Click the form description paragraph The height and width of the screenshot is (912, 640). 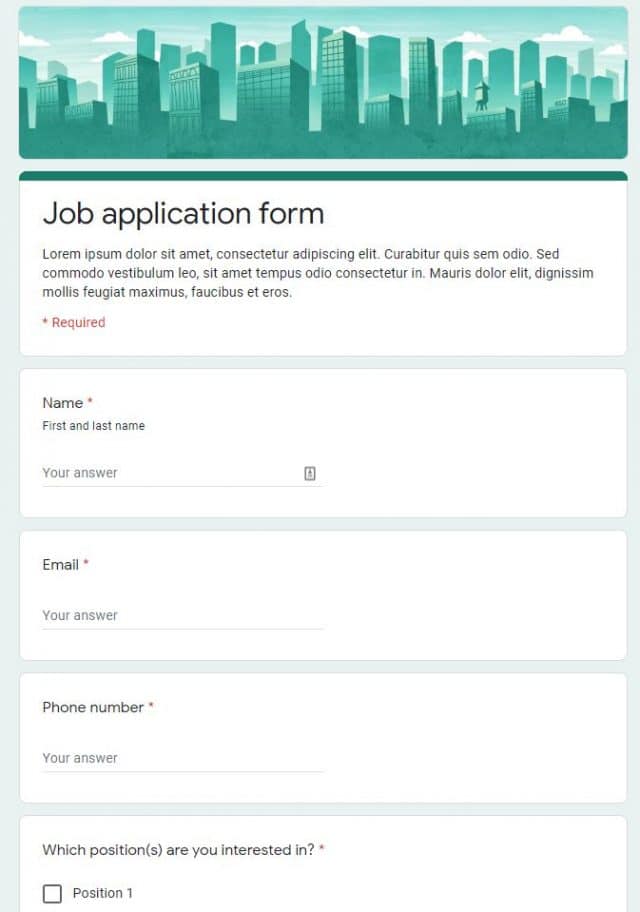[x=318, y=272]
